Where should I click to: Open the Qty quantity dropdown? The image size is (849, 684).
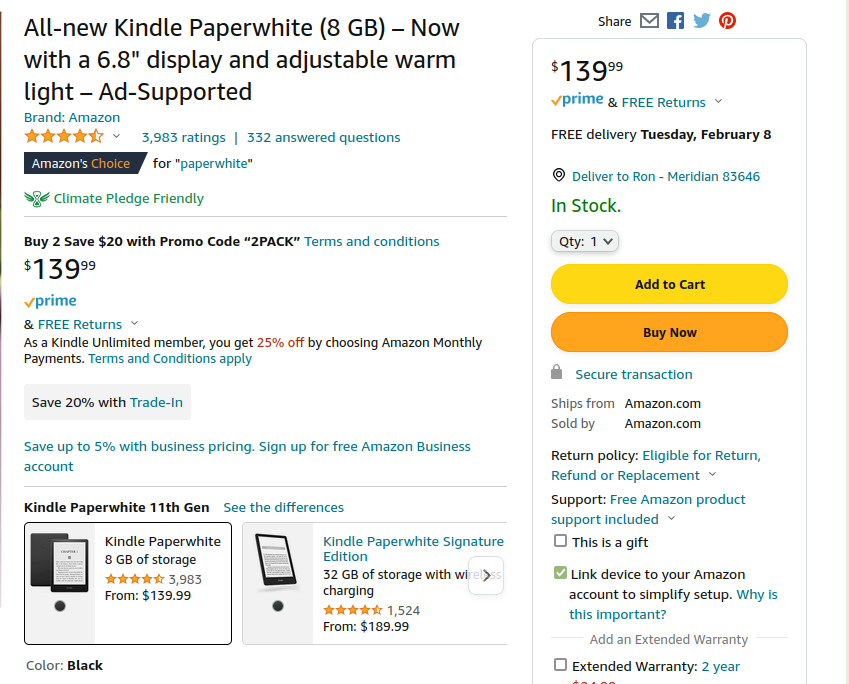585,241
